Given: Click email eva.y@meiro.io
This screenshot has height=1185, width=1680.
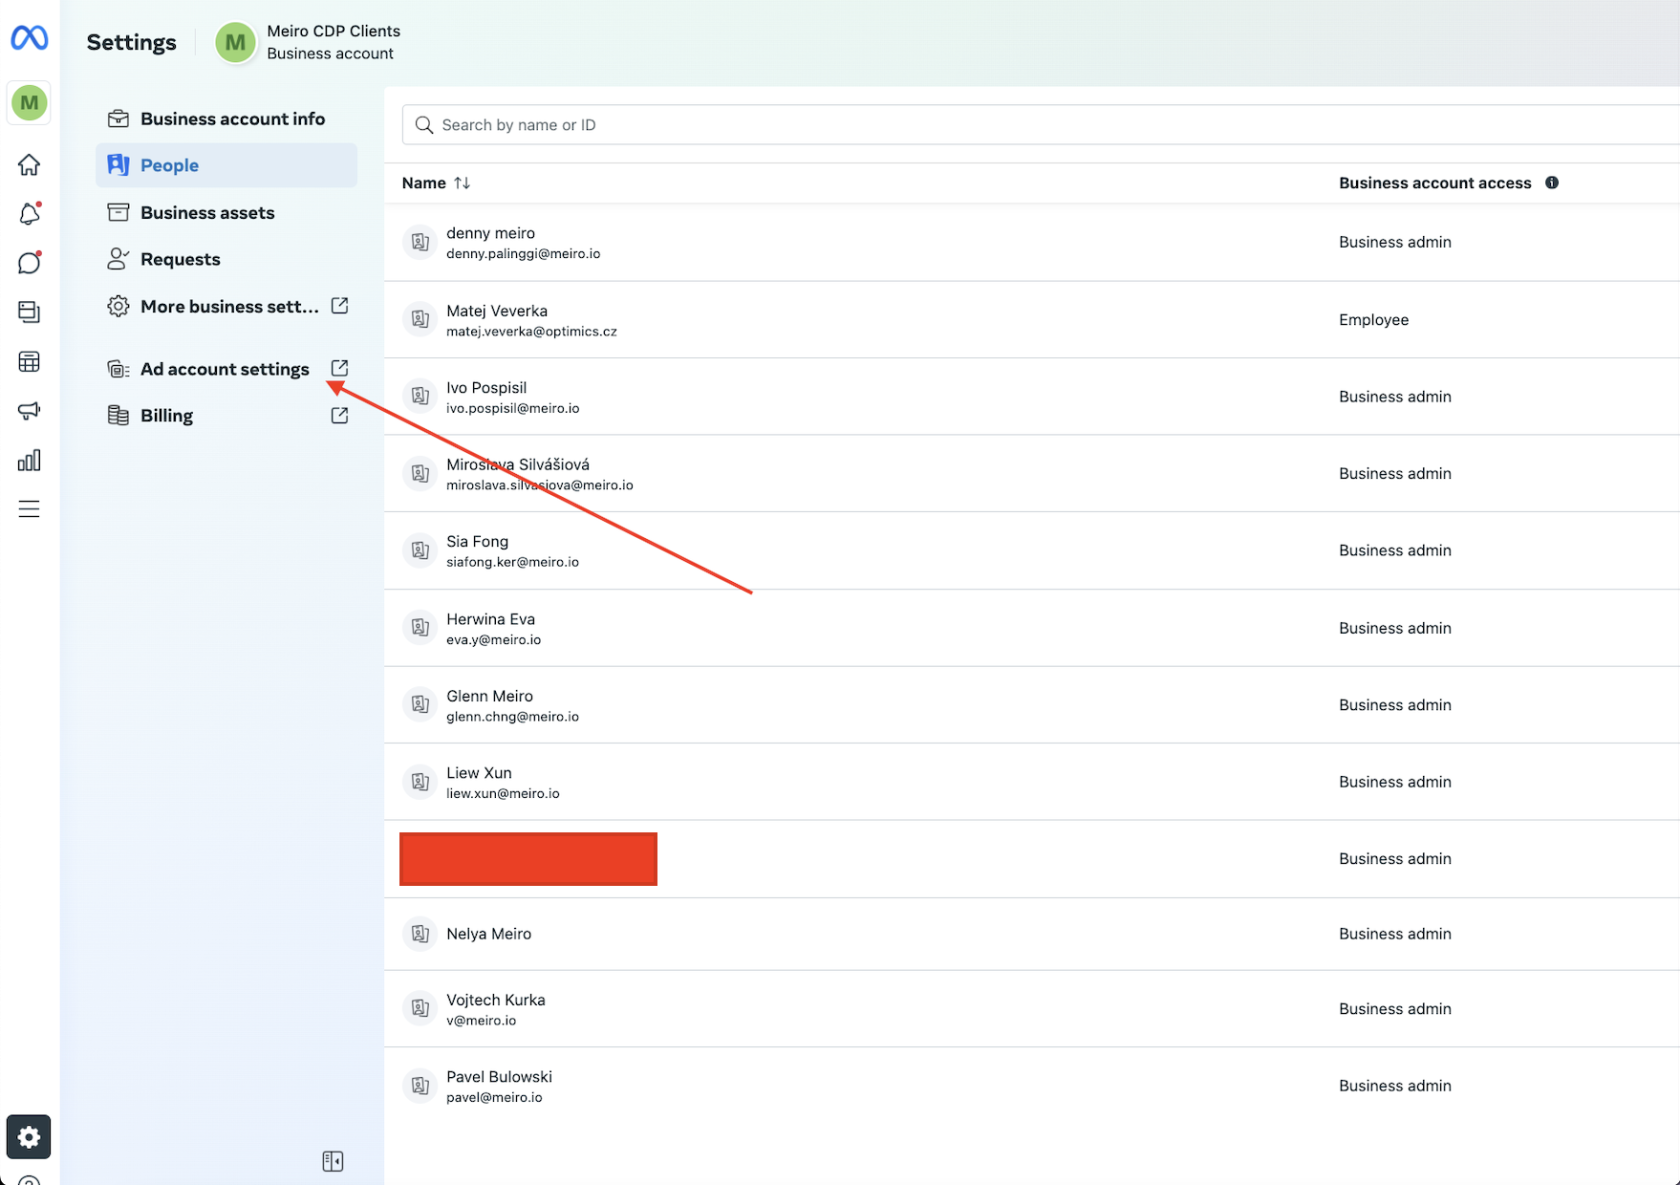Looking at the screenshot, I should pos(493,640).
